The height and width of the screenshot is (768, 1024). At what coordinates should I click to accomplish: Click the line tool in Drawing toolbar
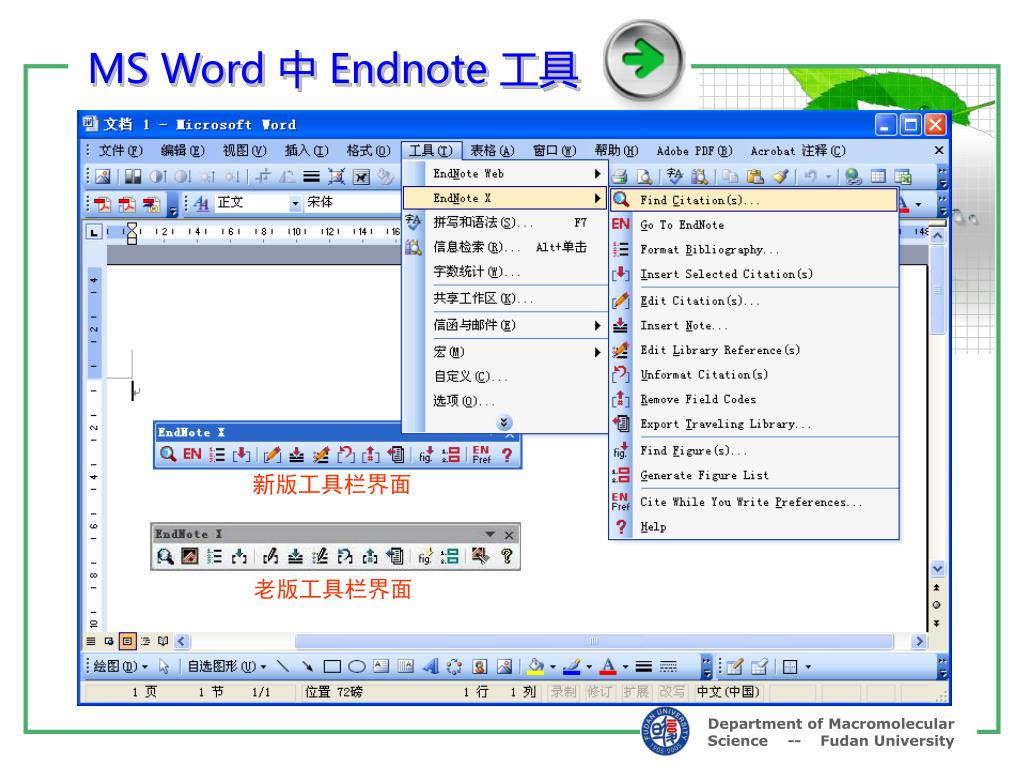coord(282,666)
